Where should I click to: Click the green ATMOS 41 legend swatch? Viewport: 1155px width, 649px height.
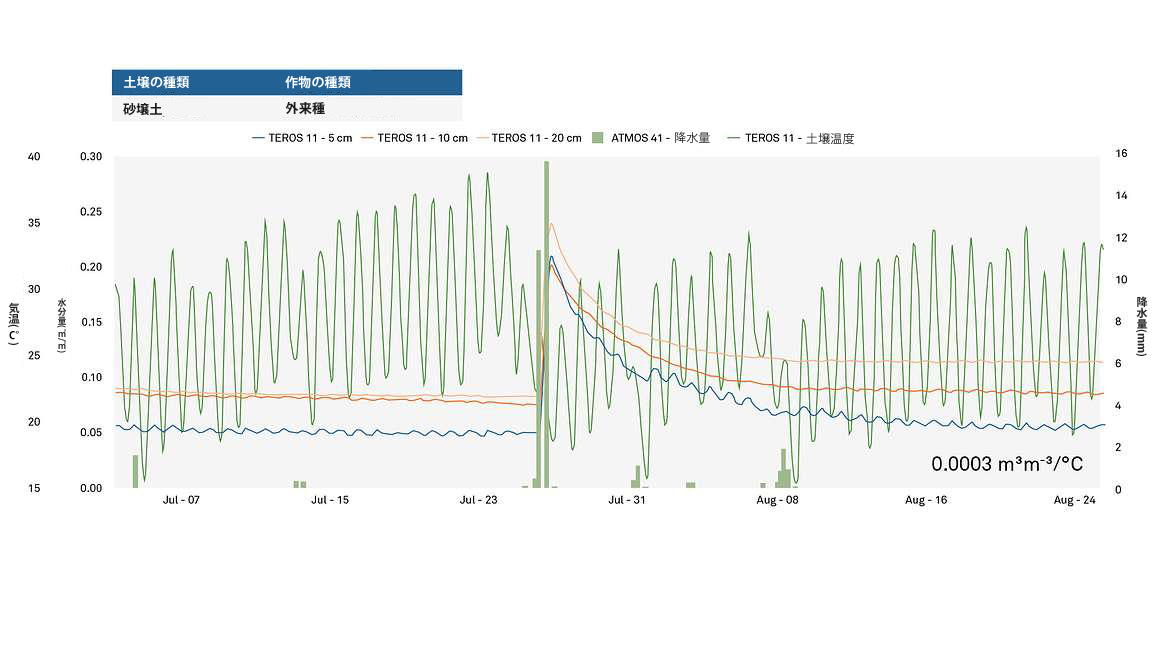(598, 138)
